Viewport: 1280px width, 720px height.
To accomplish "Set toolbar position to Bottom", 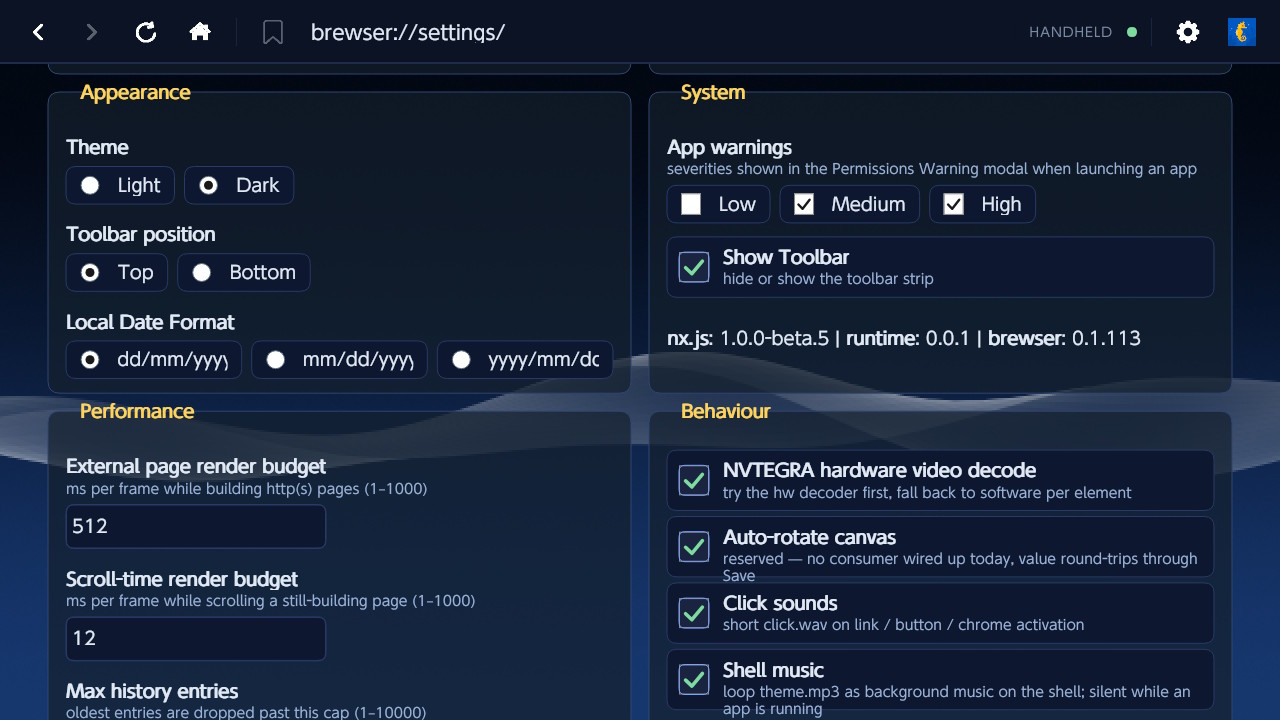I will pos(244,272).
